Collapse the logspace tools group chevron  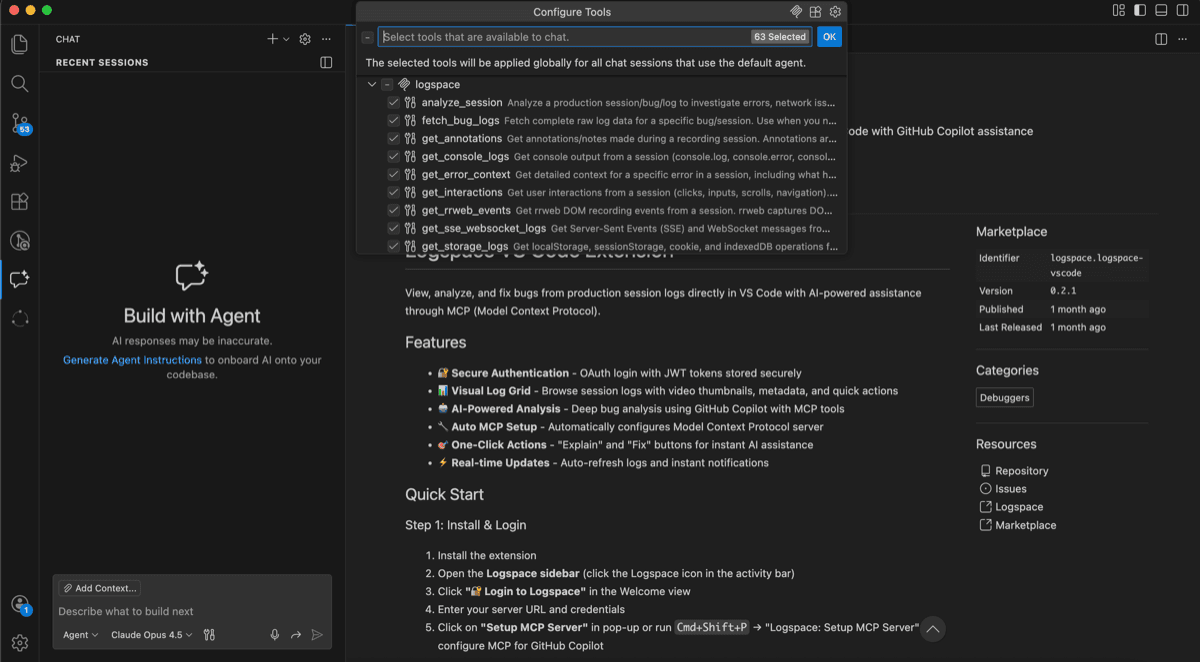(372, 84)
